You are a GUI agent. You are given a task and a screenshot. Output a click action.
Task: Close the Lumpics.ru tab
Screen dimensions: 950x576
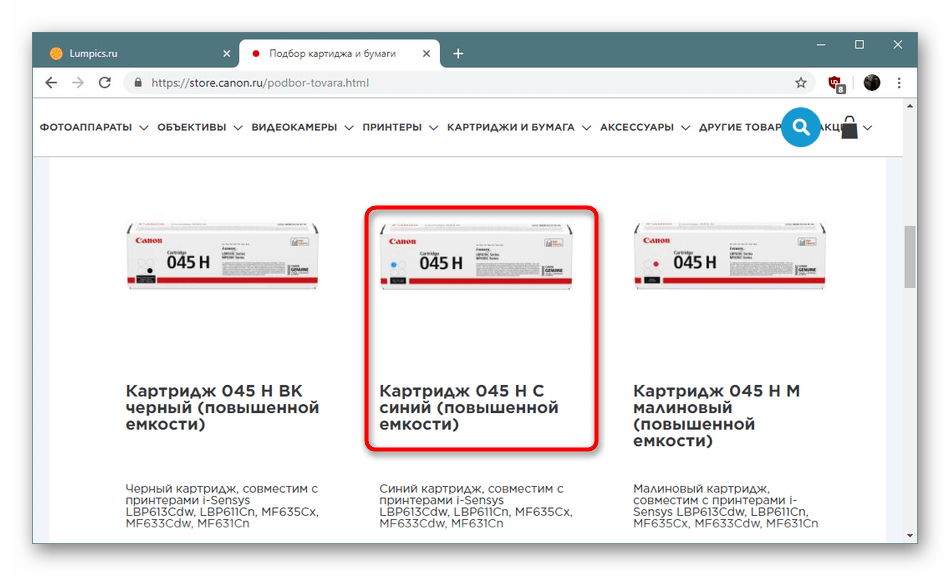[227, 54]
